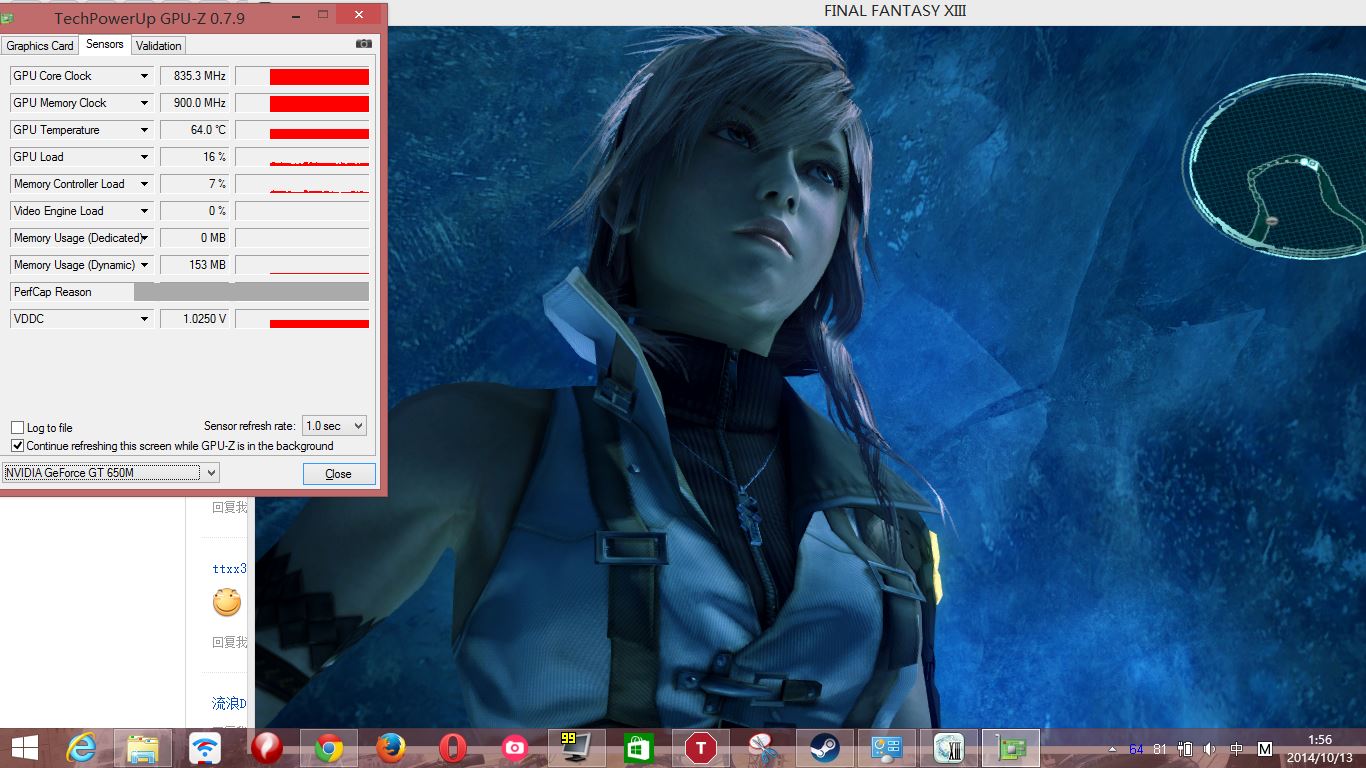
Task: Open File Explorer on the taskbar
Action: pyautogui.click(x=143, y=748)
